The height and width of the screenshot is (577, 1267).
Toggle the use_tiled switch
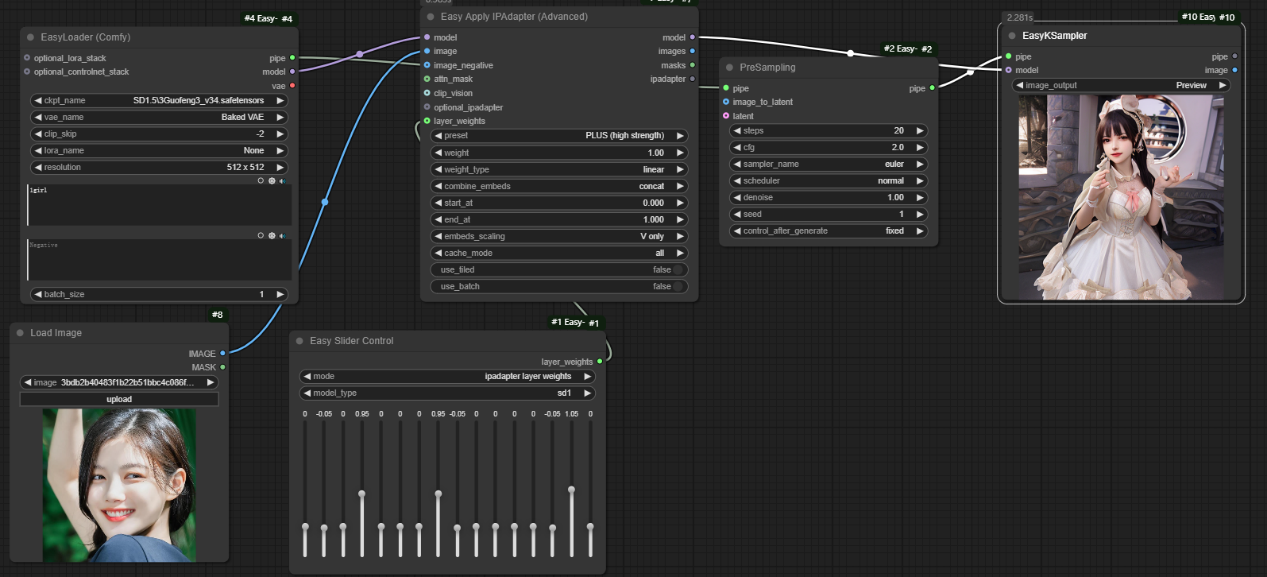pyautogui.click(x=679, y=270)
